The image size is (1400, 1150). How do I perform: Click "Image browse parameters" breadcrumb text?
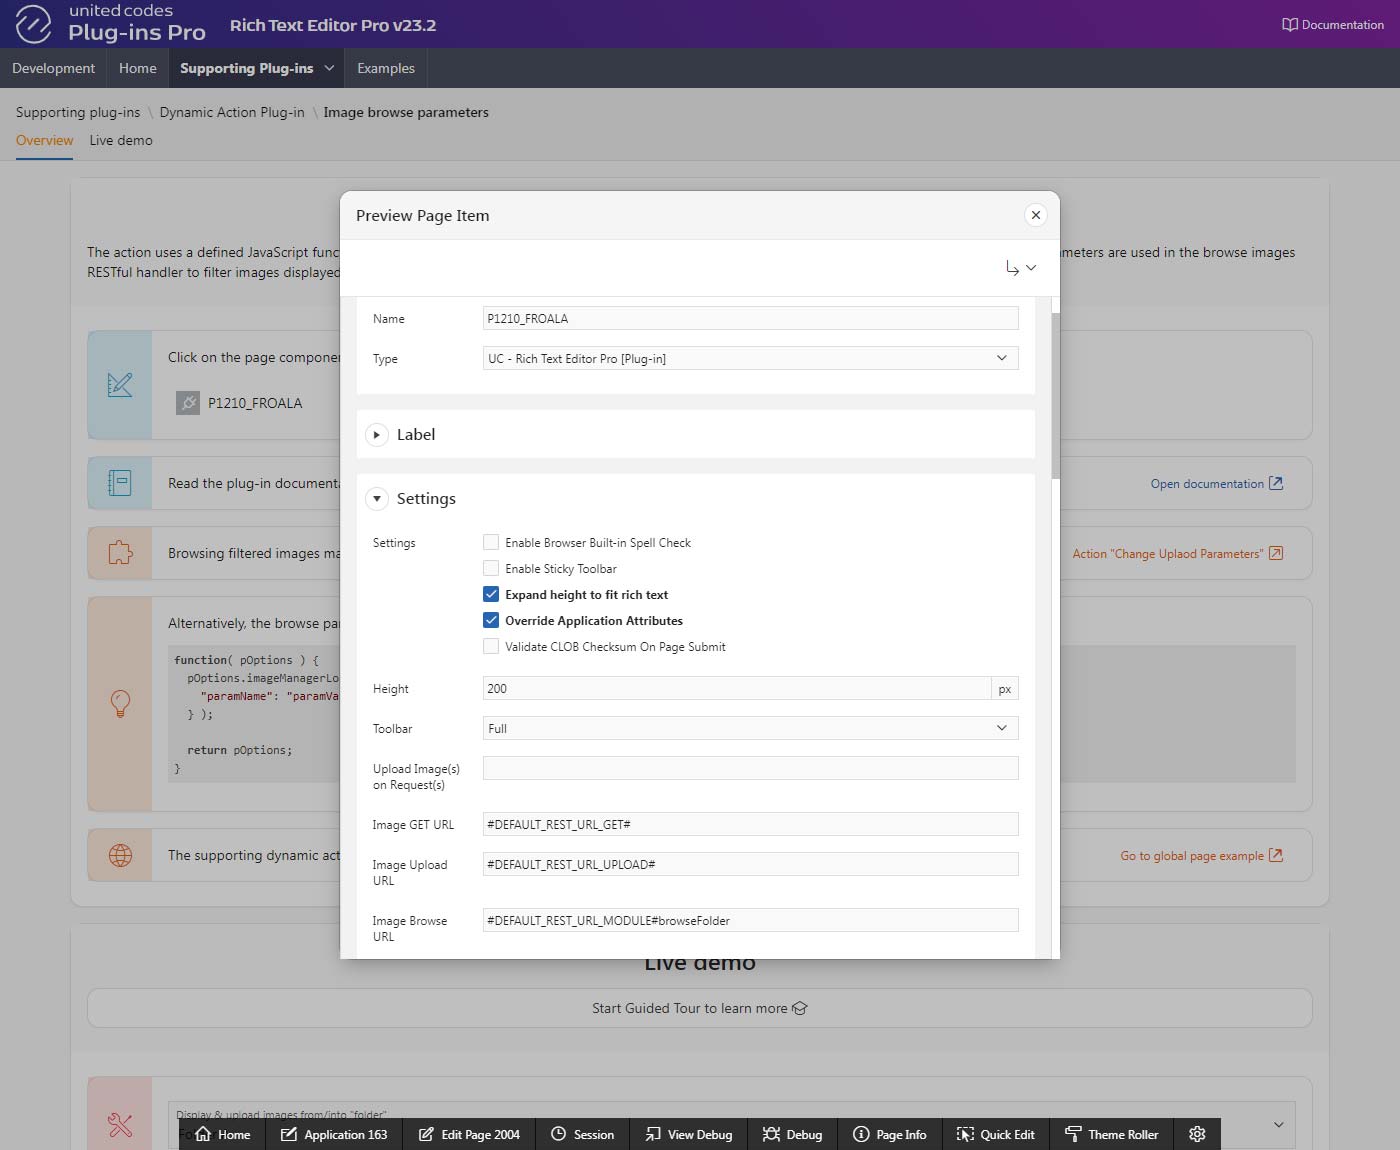point(406,112)
